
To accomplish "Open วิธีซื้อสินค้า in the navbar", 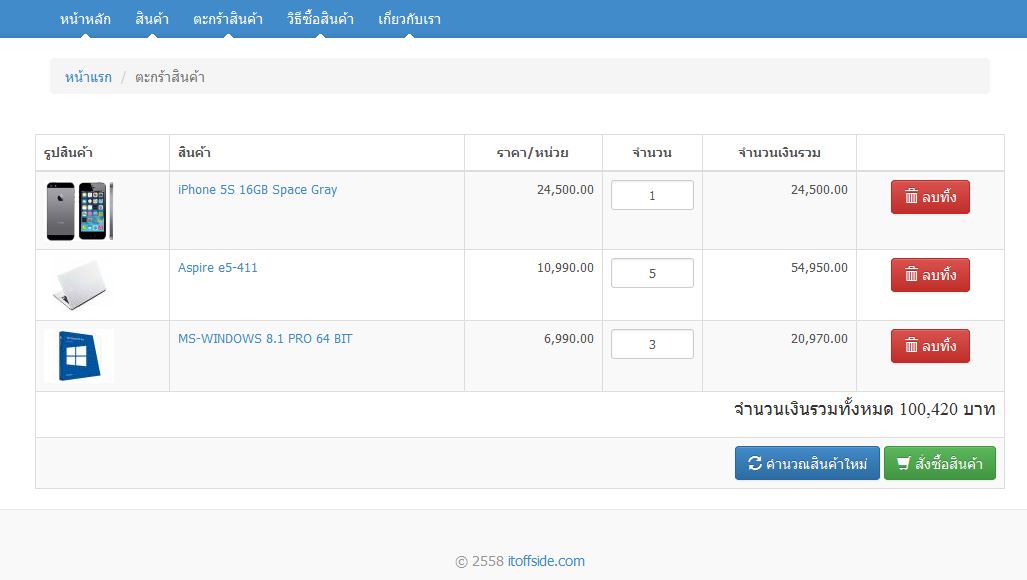I will tap(320, 19).
